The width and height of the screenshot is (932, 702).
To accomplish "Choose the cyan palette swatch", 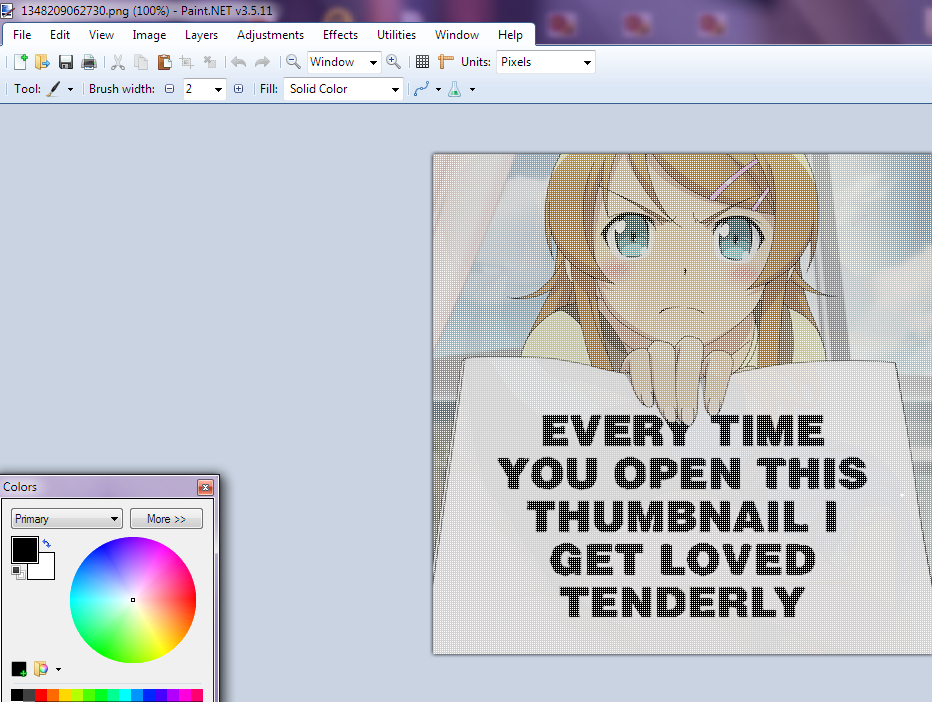I will point(125,695).
